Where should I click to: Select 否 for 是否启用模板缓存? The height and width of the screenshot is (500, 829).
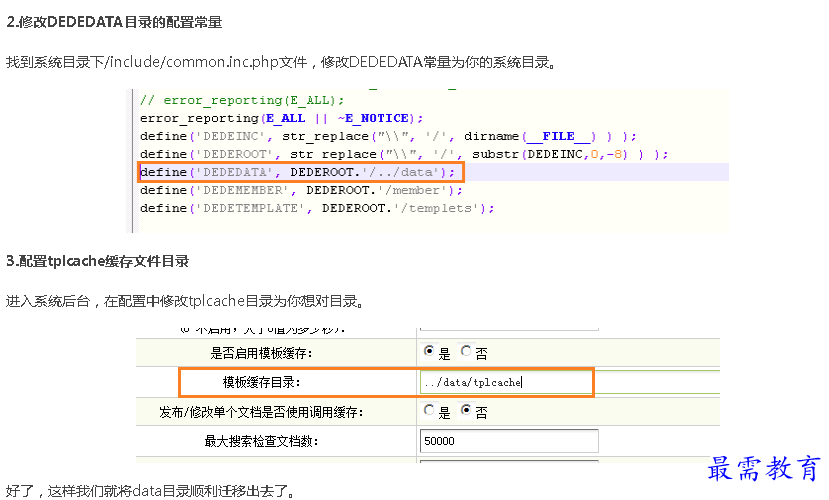click(466, 351)
